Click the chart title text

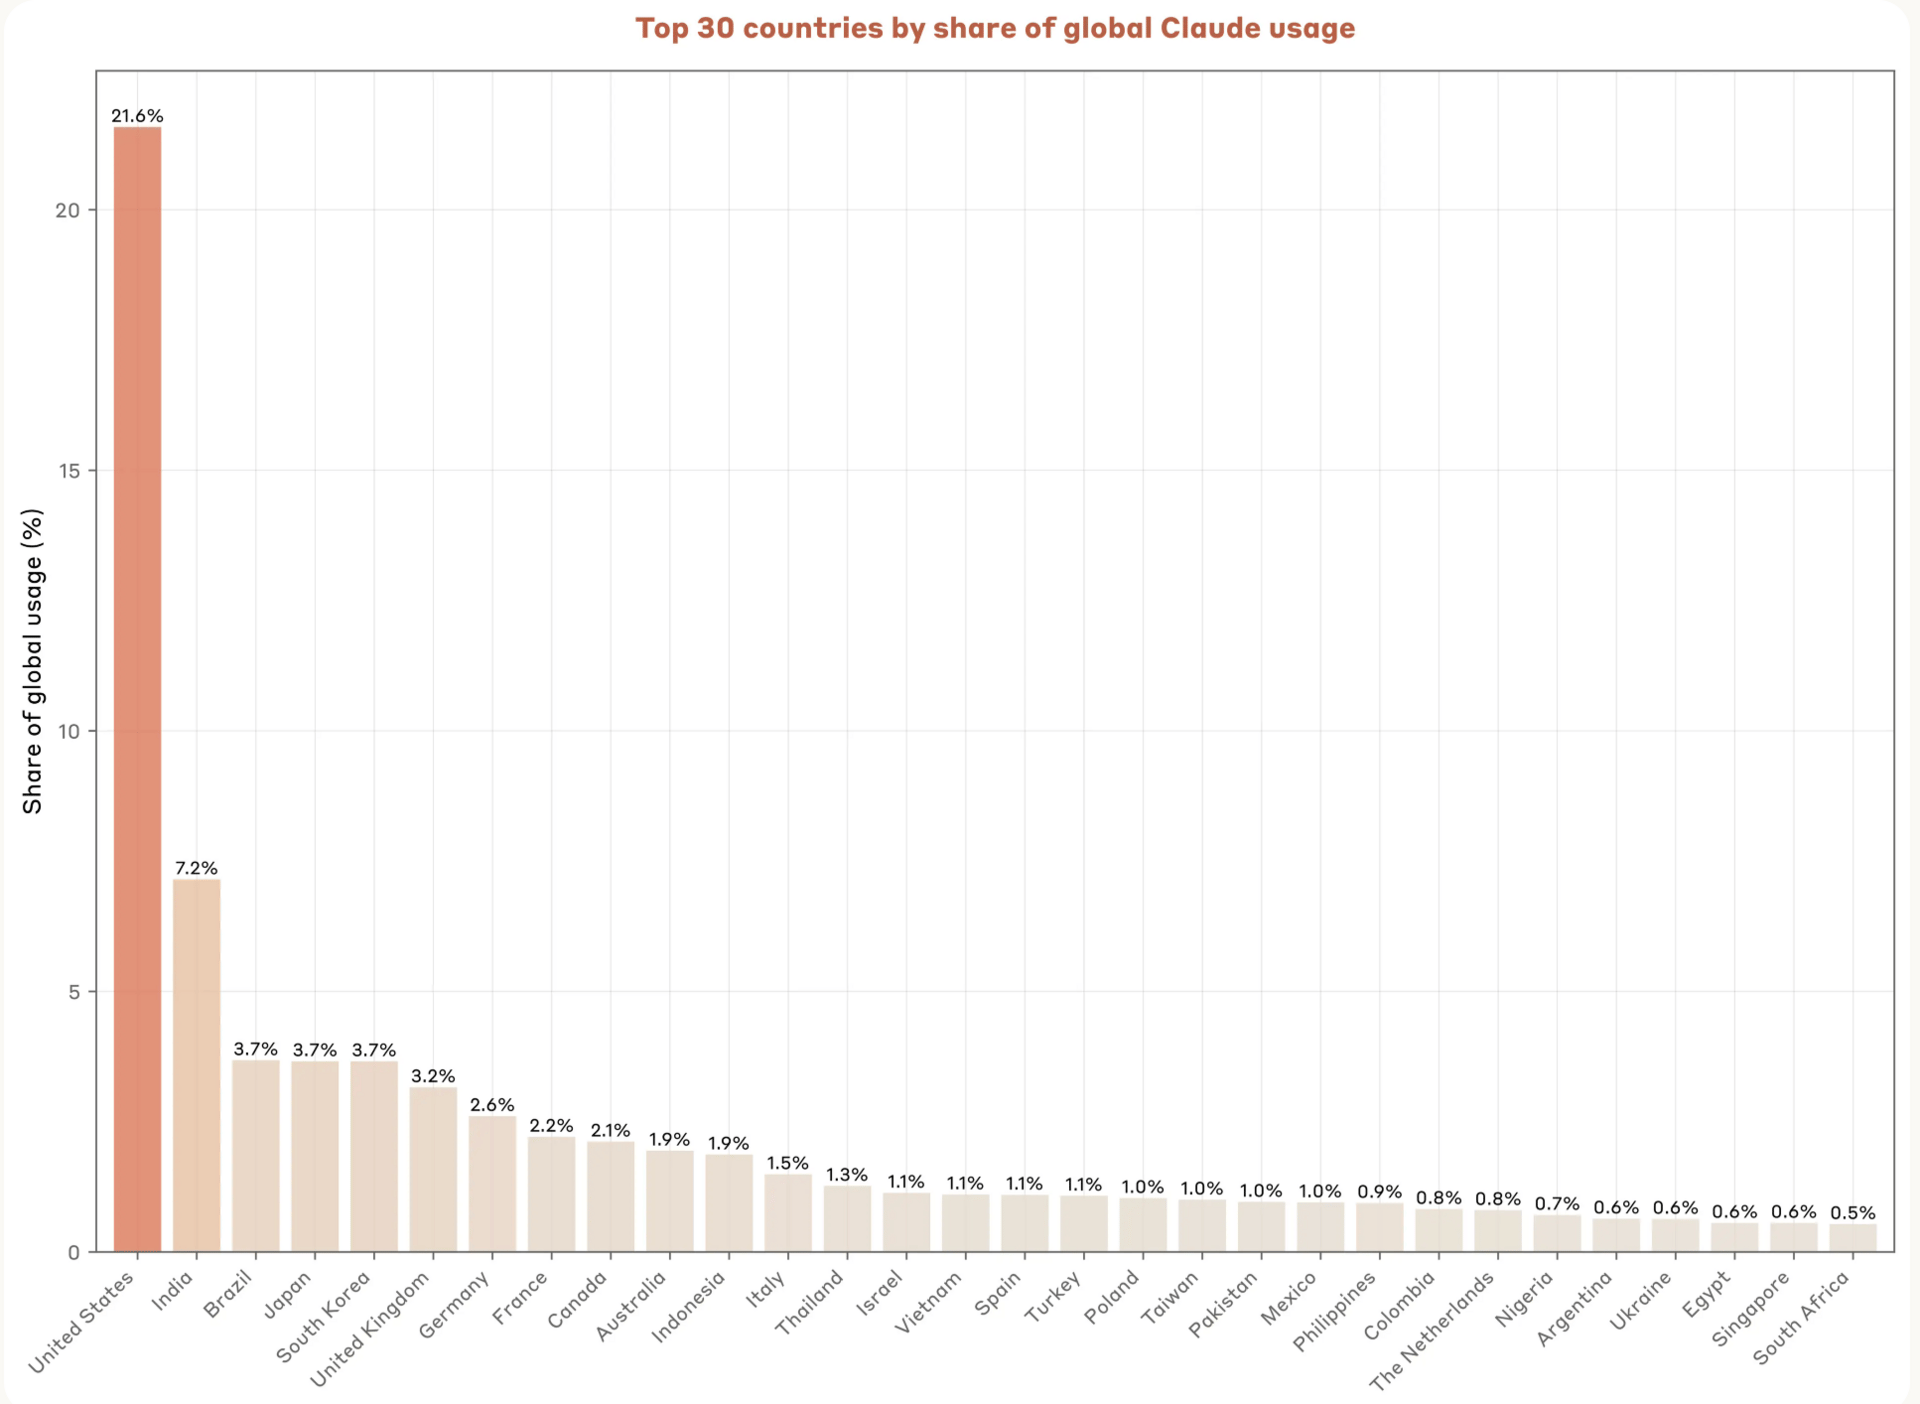point(994,28)
